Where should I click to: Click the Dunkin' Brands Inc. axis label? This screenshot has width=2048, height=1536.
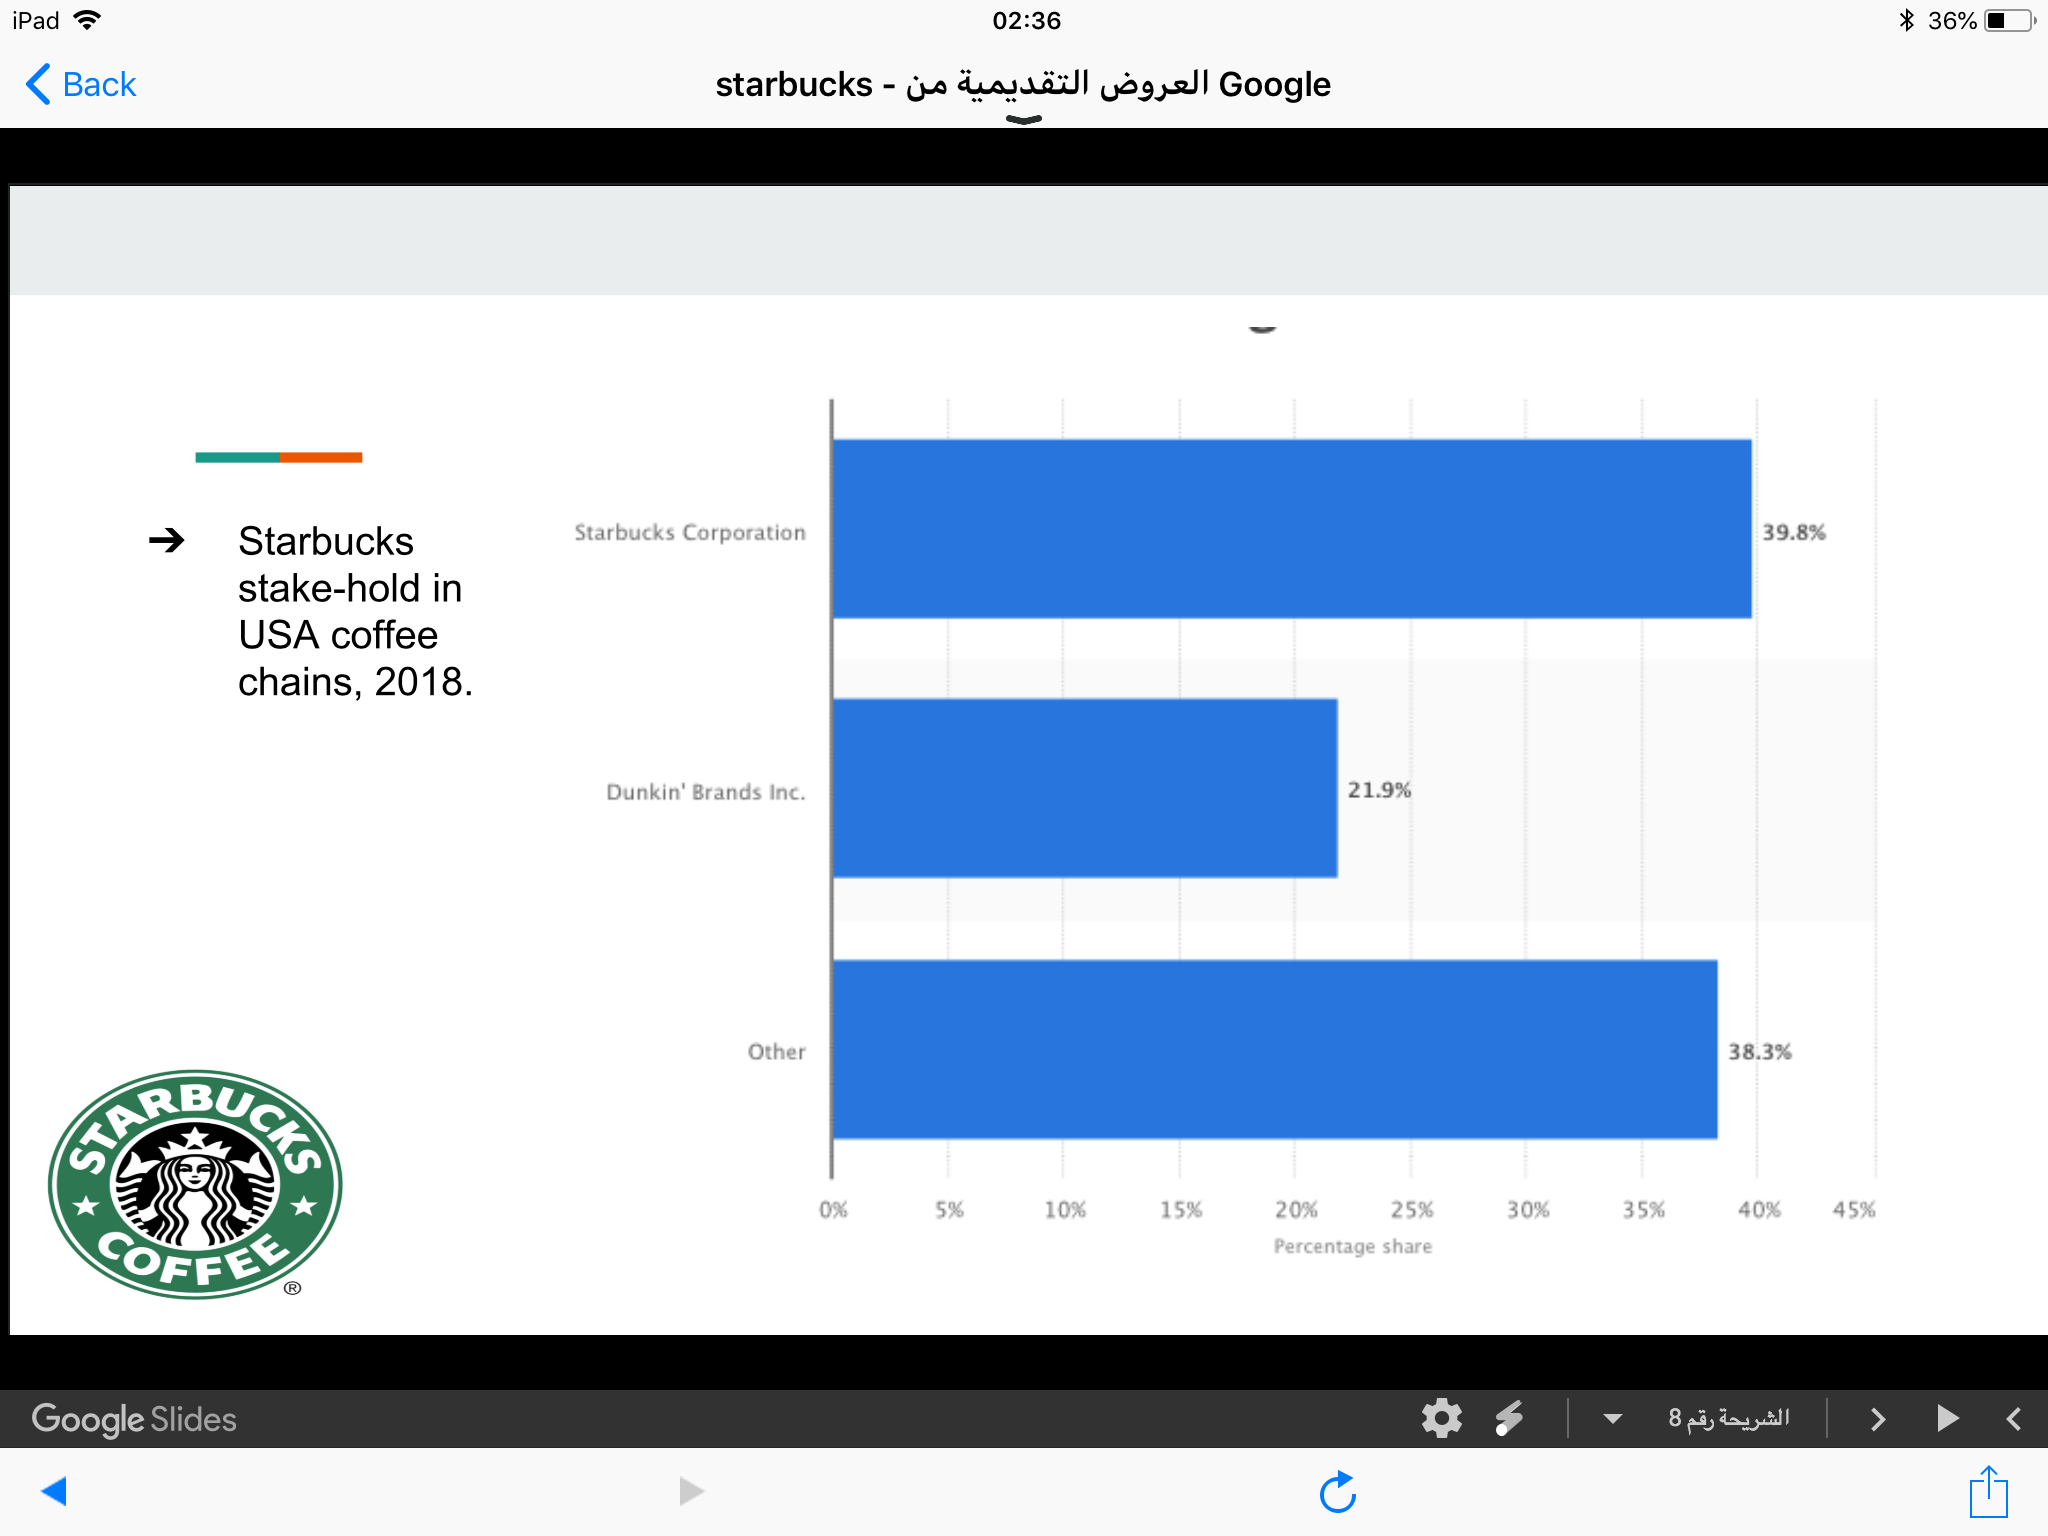pos(706,792)
